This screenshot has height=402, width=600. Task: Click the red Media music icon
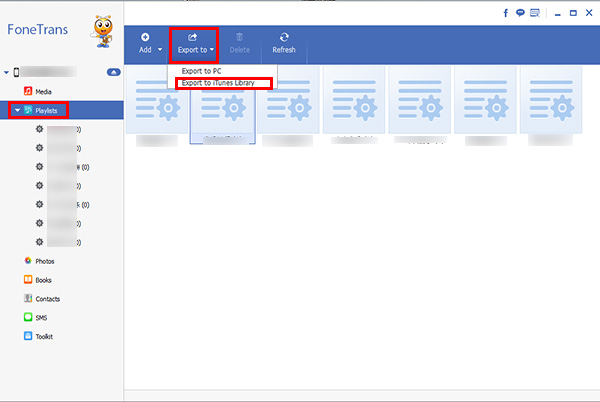pyautogui.click(x=28, y=91)
